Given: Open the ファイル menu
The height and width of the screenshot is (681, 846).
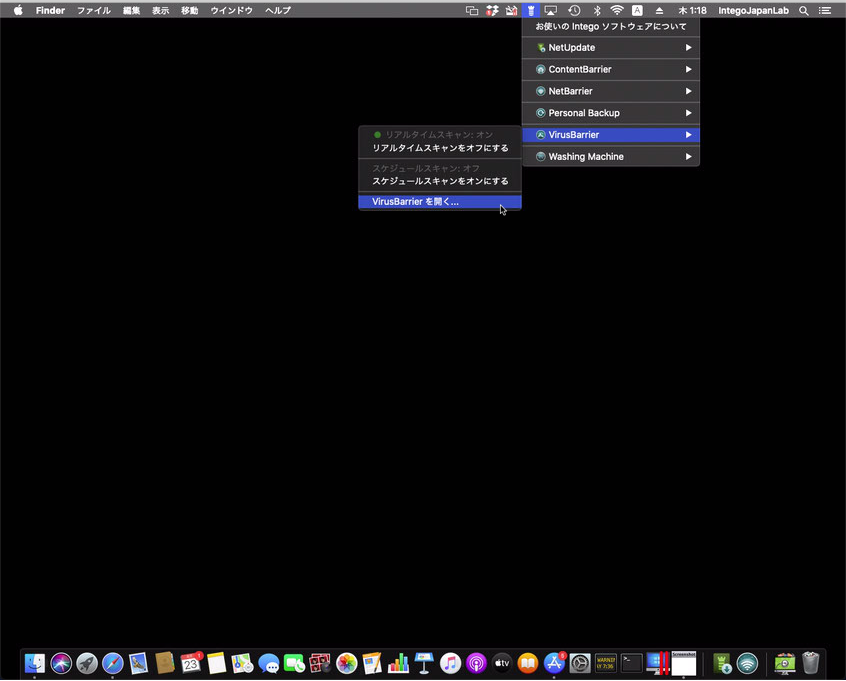Looking at the screenshot, I should 94,10.
